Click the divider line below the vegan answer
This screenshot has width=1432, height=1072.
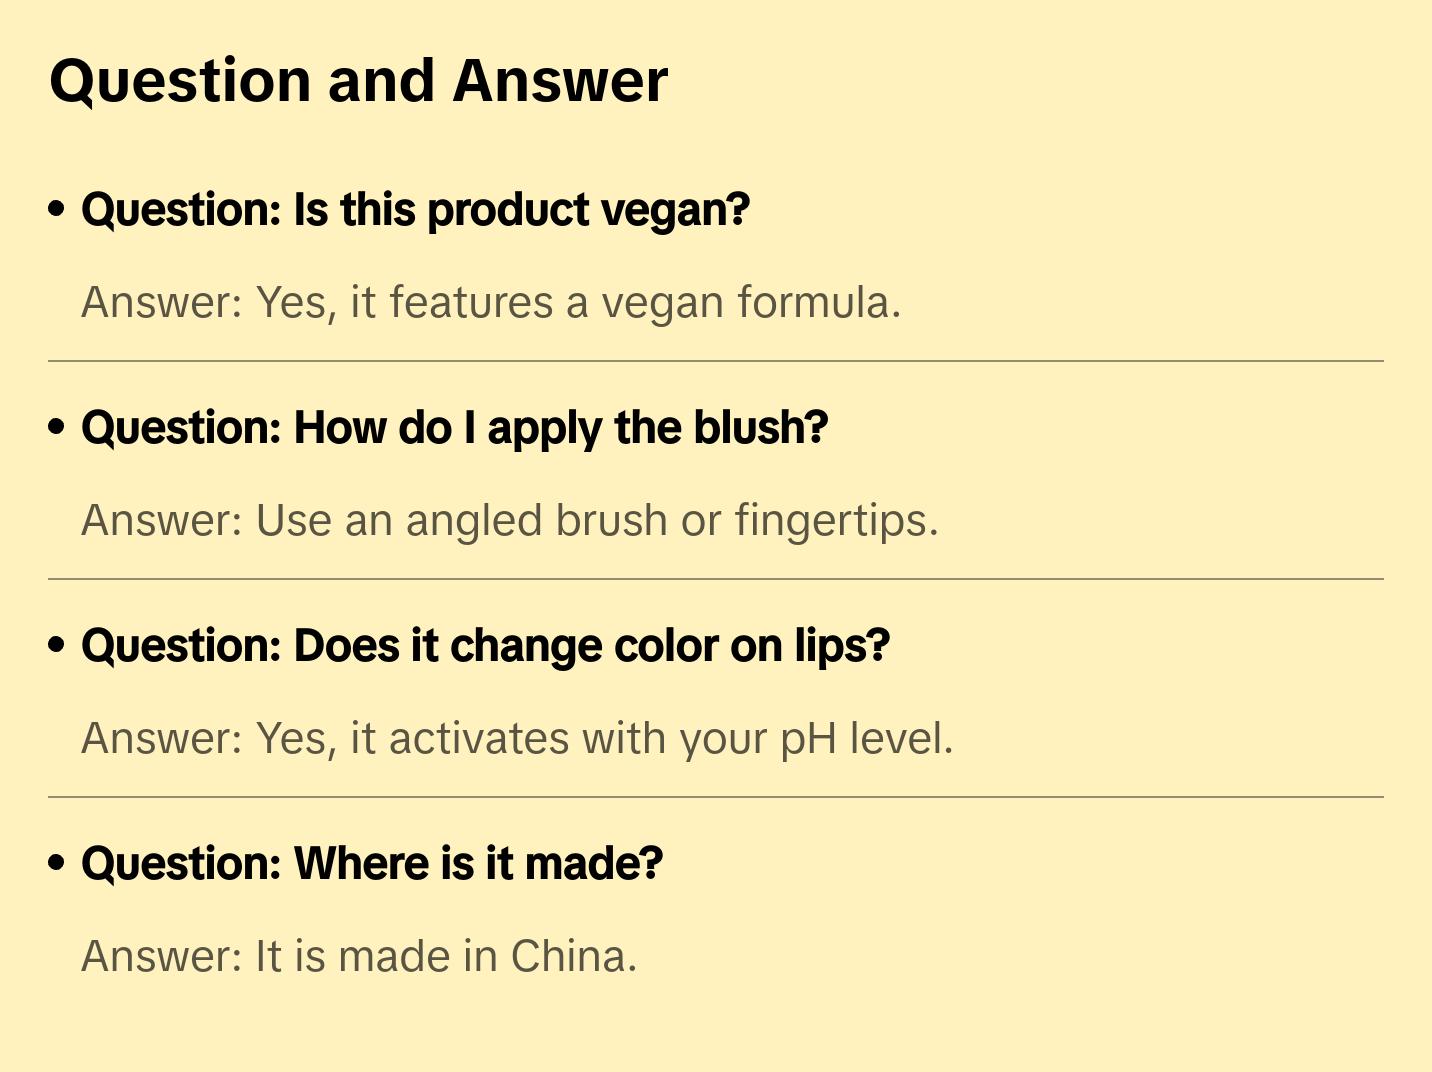716,361
